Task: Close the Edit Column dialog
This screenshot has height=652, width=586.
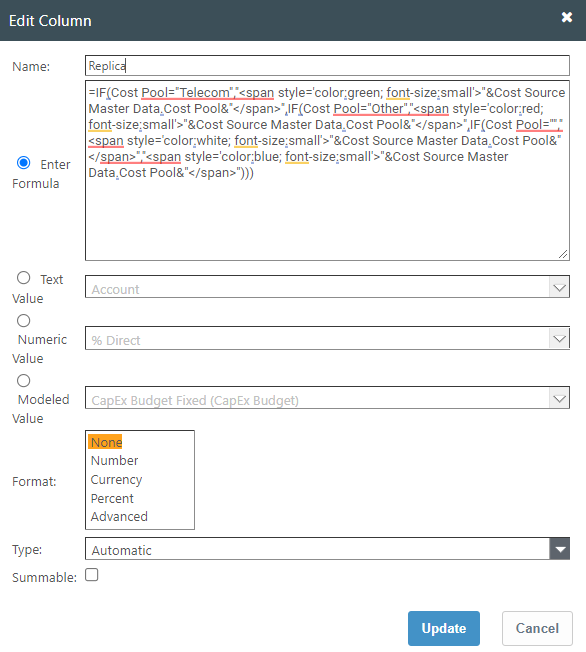Action: coord(566,17)
